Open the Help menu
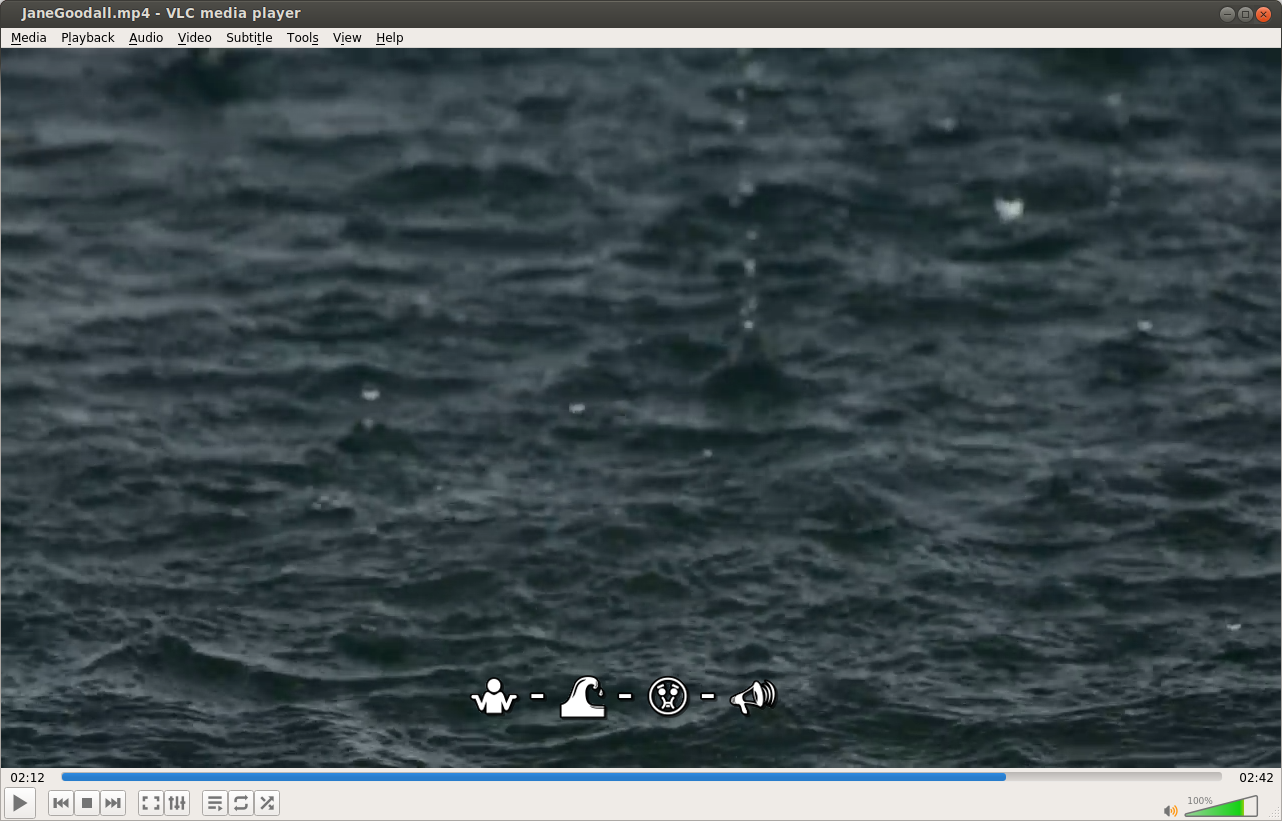Viewport: 1282px width, 821px height. coord(390,38)
